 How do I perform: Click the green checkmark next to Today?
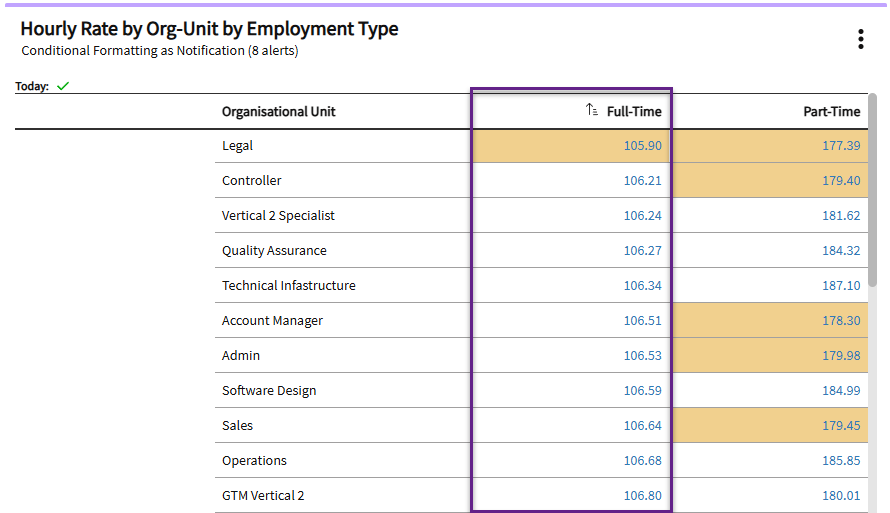point(63,86)
